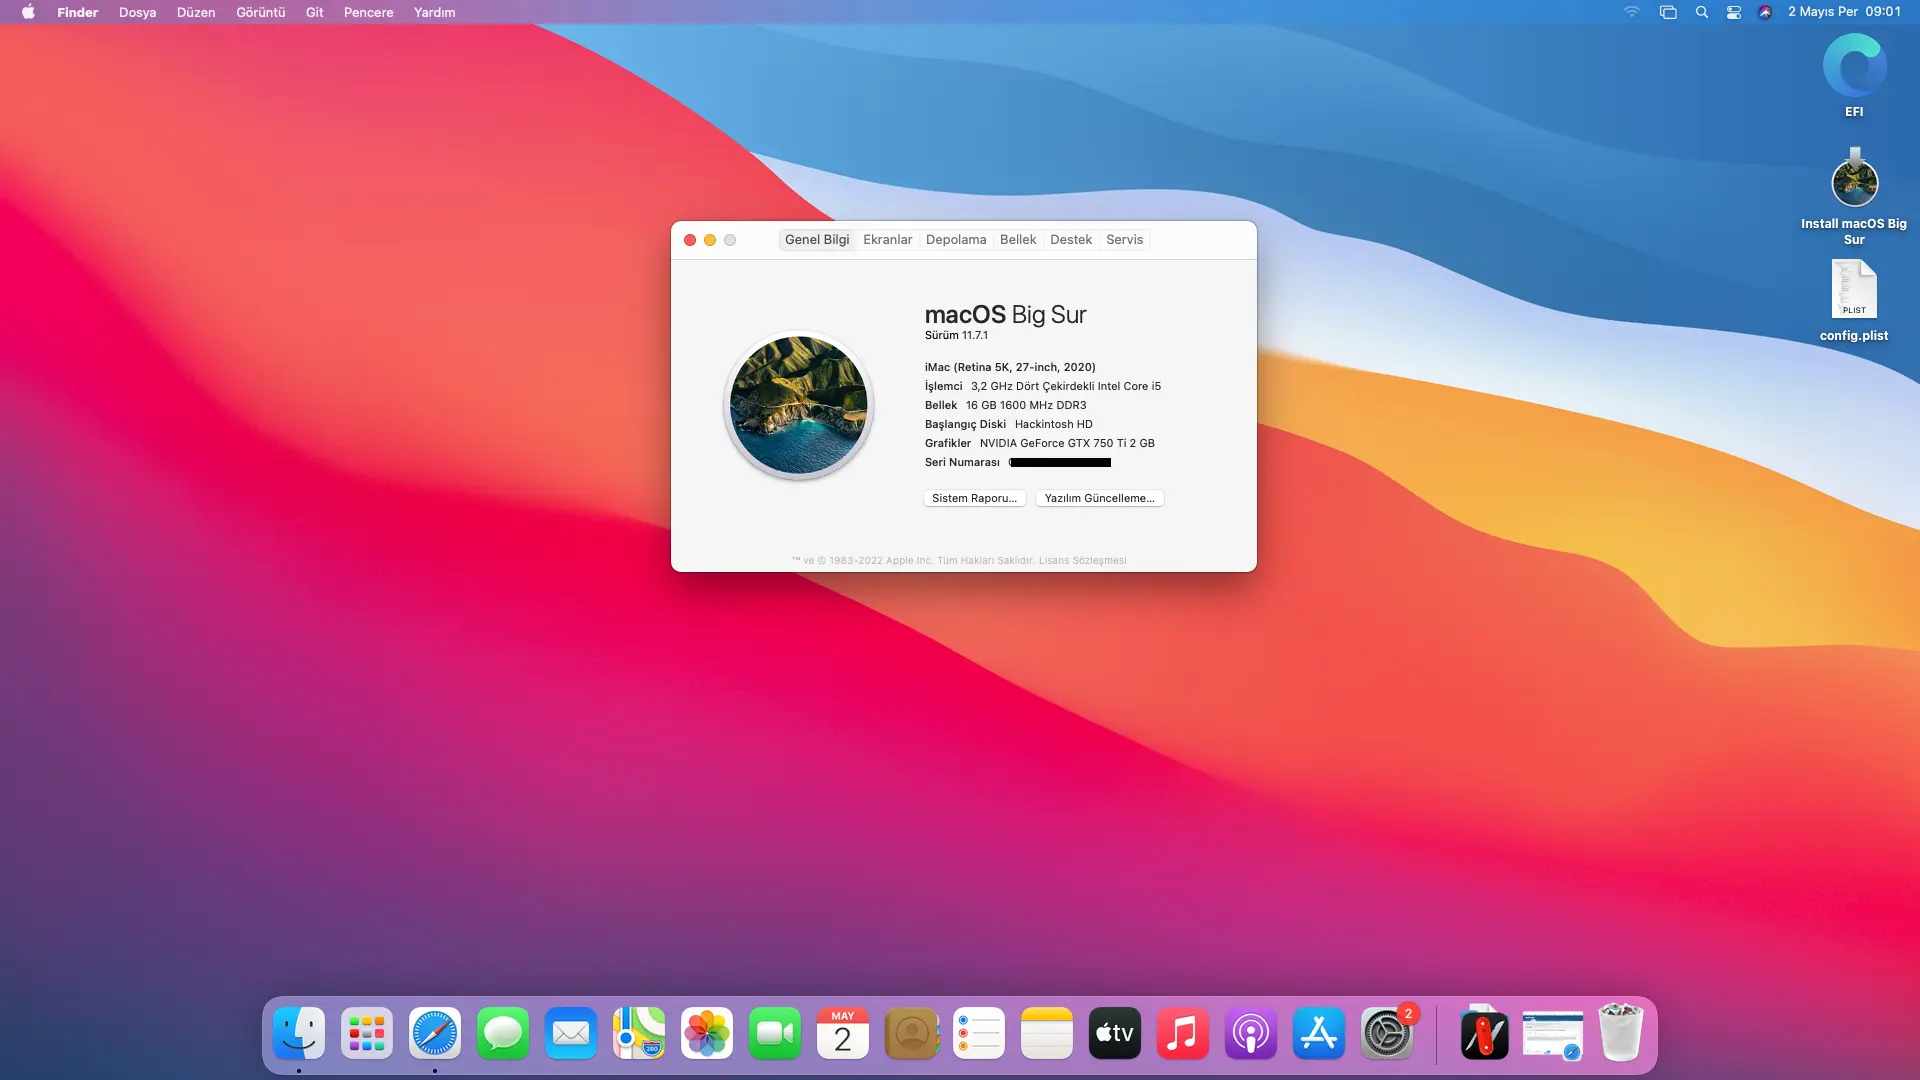The height and width of the screenshot is (1080, 1920).
Task: Open the Apple menu
Action: [28, 12]
